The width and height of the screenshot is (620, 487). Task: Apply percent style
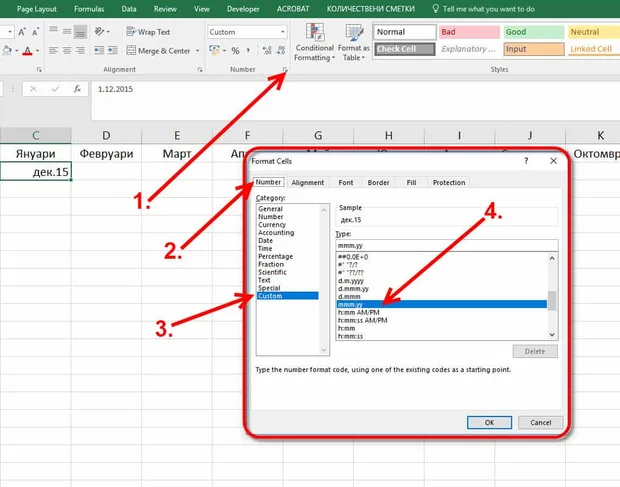pyautogui.click(x=236, y=51)
